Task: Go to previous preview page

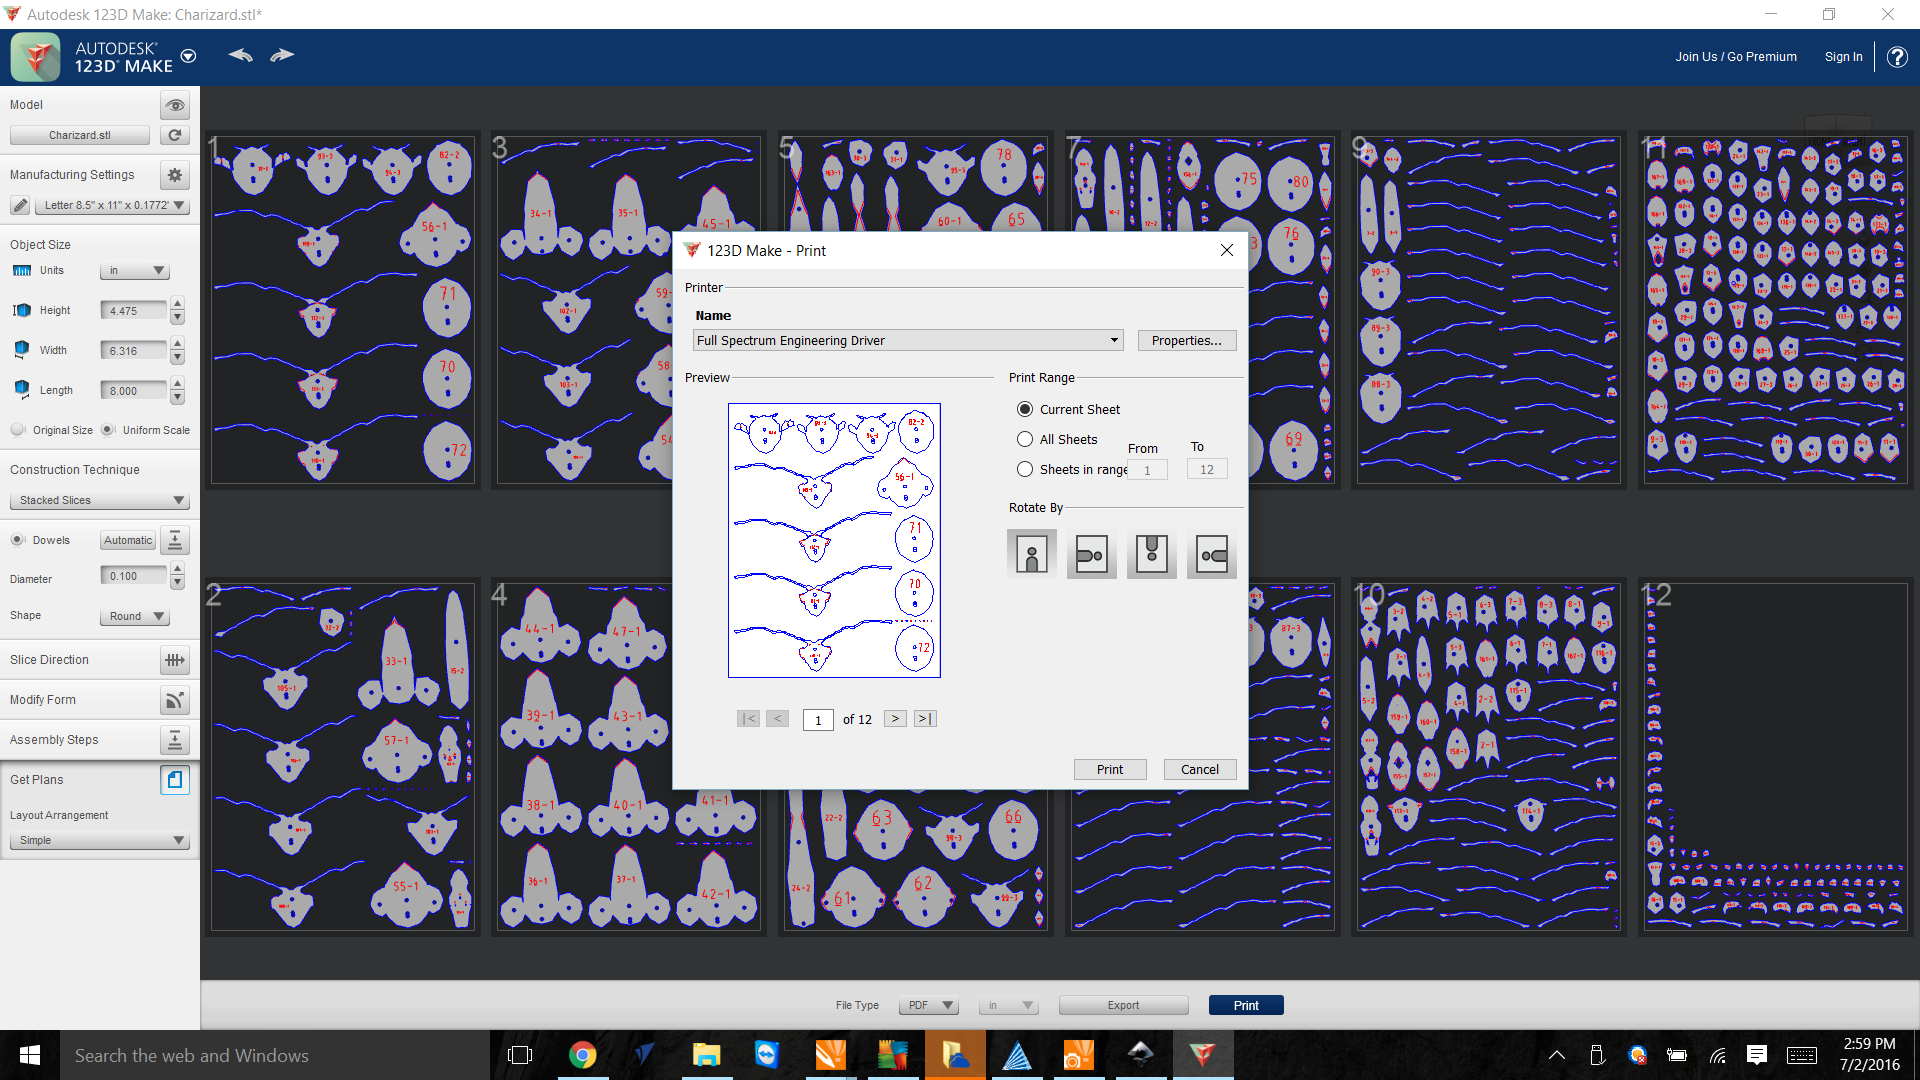Action: tap(777, 719)
